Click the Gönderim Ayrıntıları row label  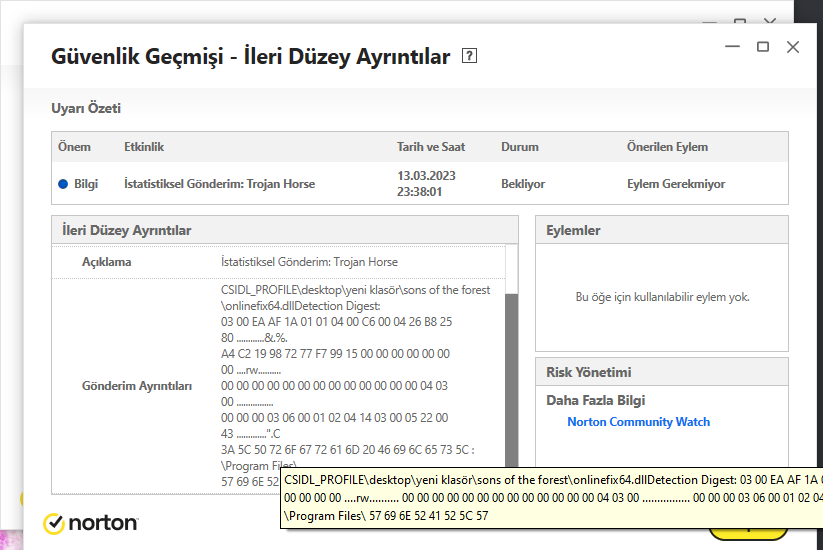pyautogui.click(x=136, y=385)
